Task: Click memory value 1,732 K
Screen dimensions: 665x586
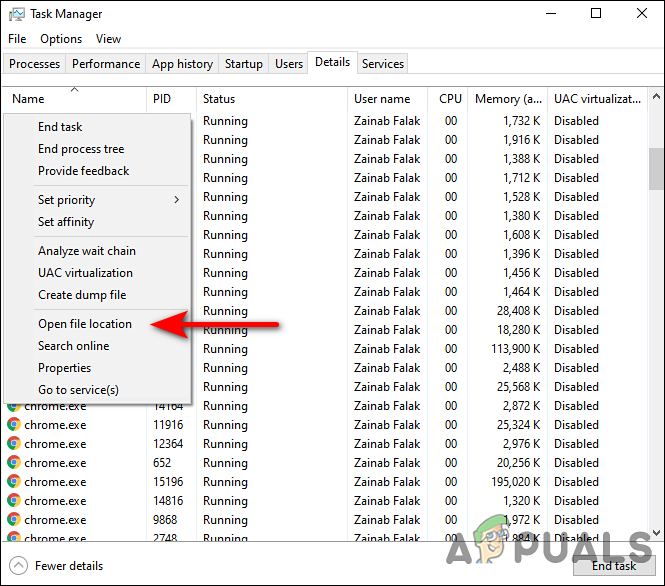Action: (x=522, y=121)
